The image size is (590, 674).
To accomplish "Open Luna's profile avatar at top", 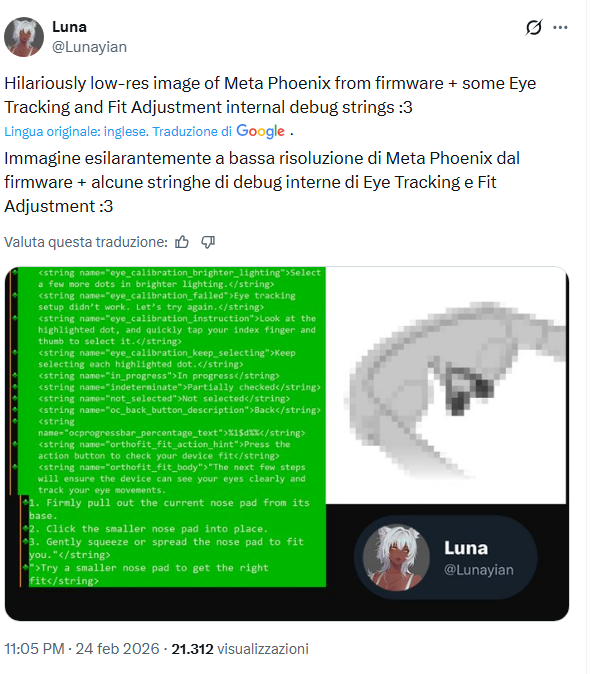I will point(24,37).
